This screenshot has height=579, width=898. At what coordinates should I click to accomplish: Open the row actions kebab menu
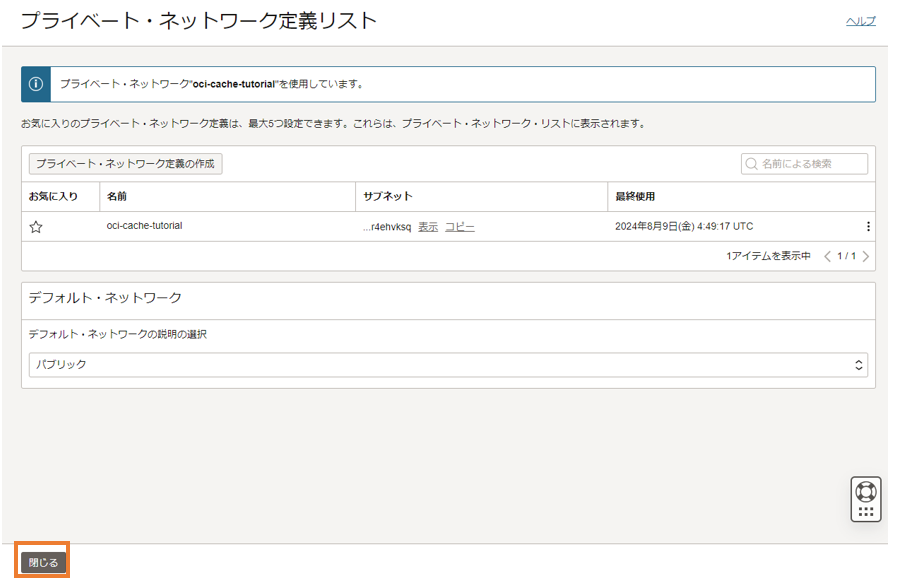click(868, 227)
